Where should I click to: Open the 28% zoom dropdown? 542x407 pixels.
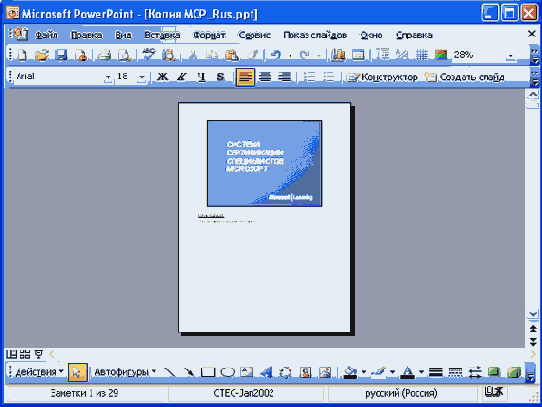tap(511, 56)
